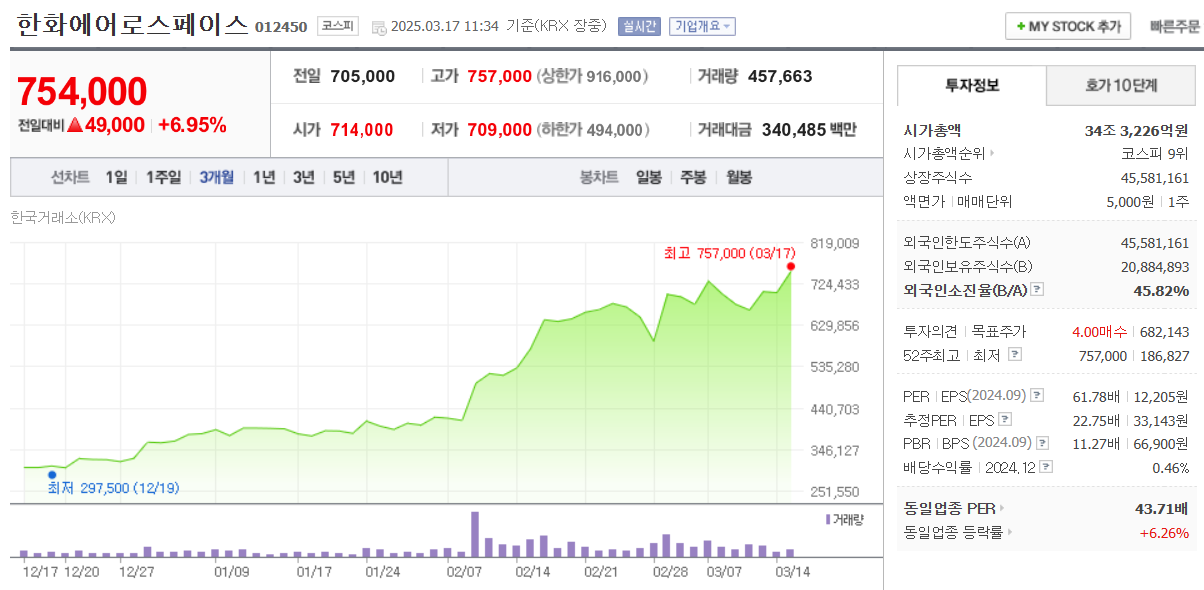This screenshot has height=590, width=1204.
Task: Switch to the 호가10단계 tab
Action: coord(1121,86)
